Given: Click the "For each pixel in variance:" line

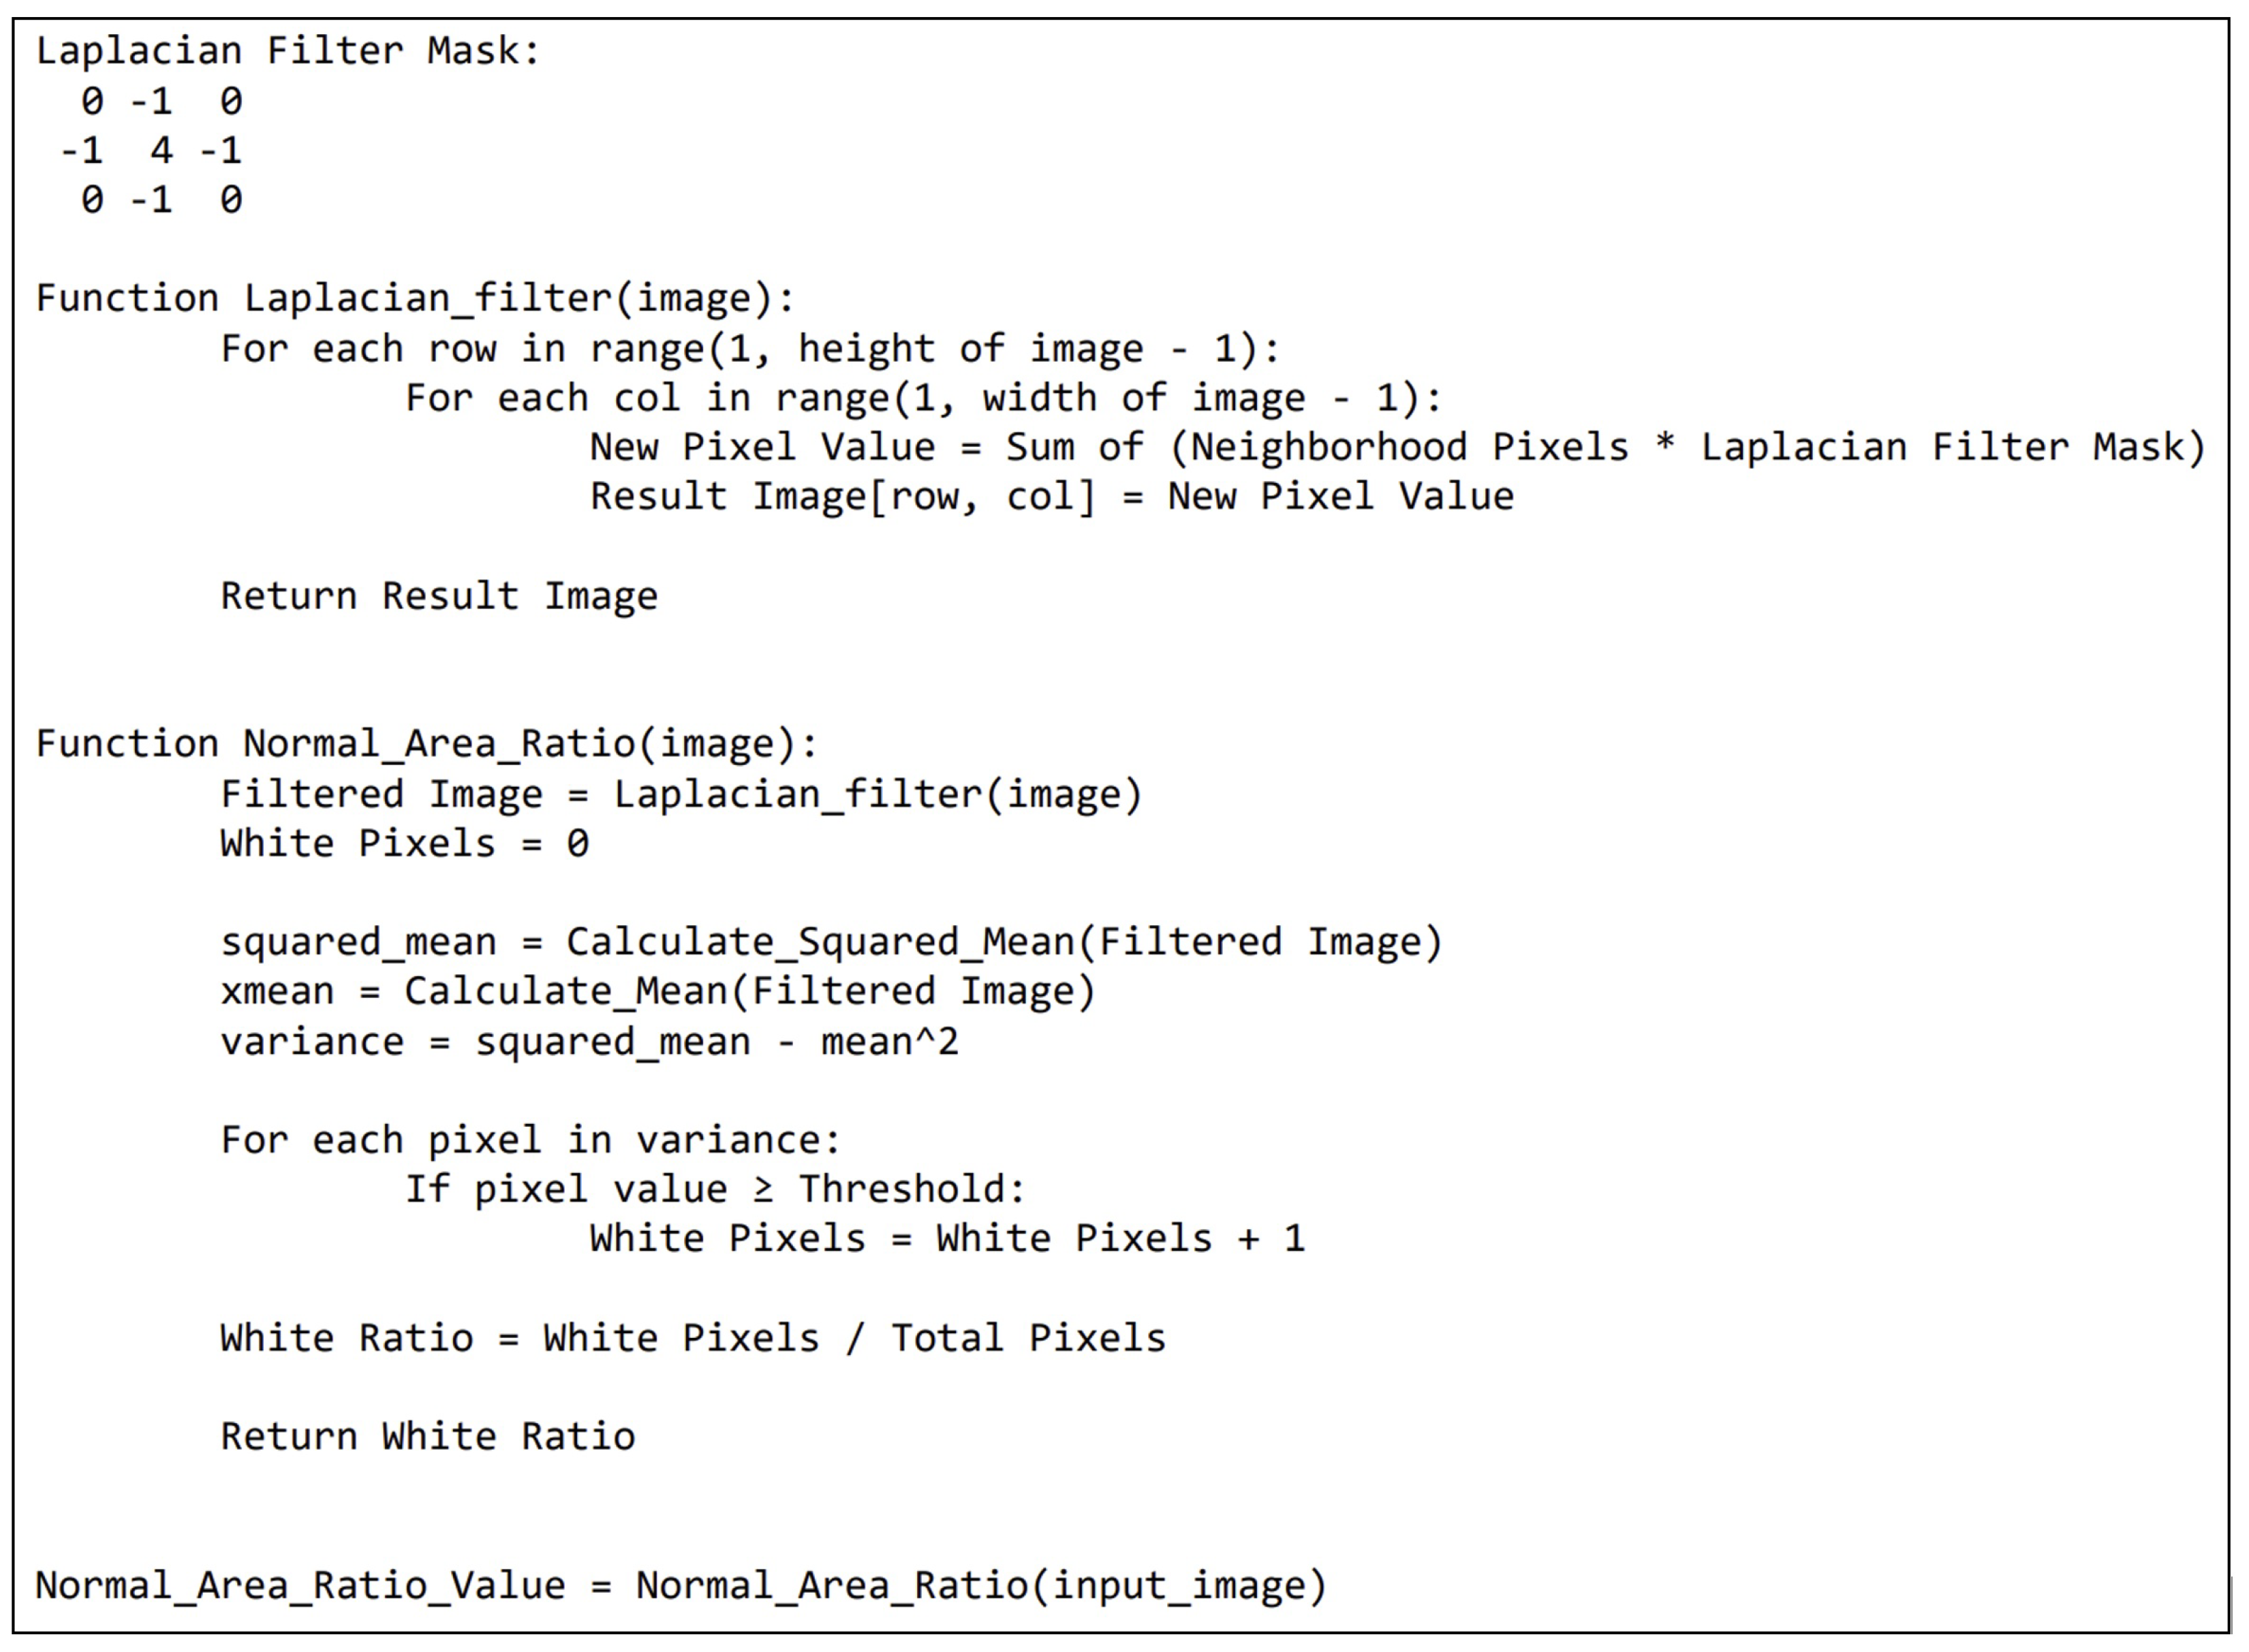Looking at the screenshot, I should tap(530, 1140).
